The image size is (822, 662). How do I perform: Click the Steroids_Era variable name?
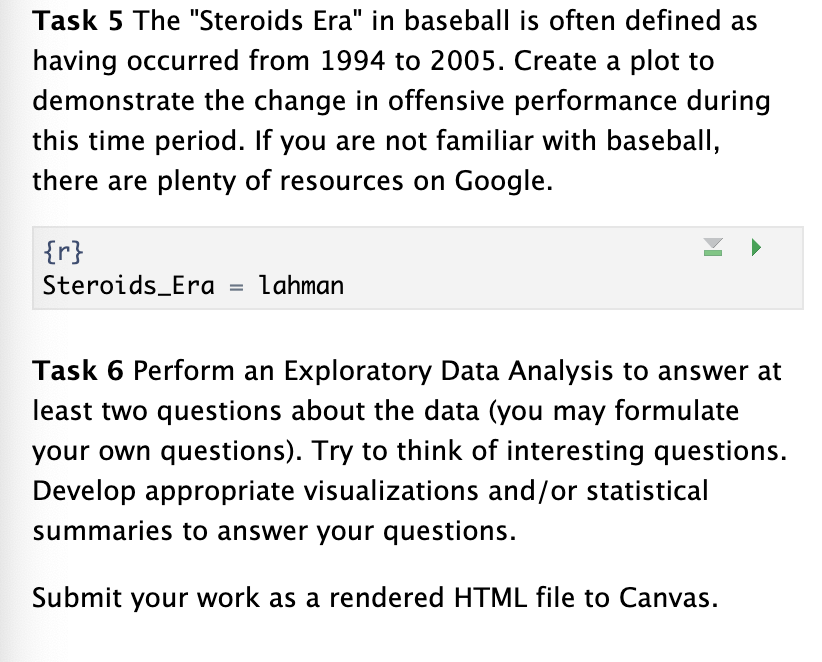(128, 285)
